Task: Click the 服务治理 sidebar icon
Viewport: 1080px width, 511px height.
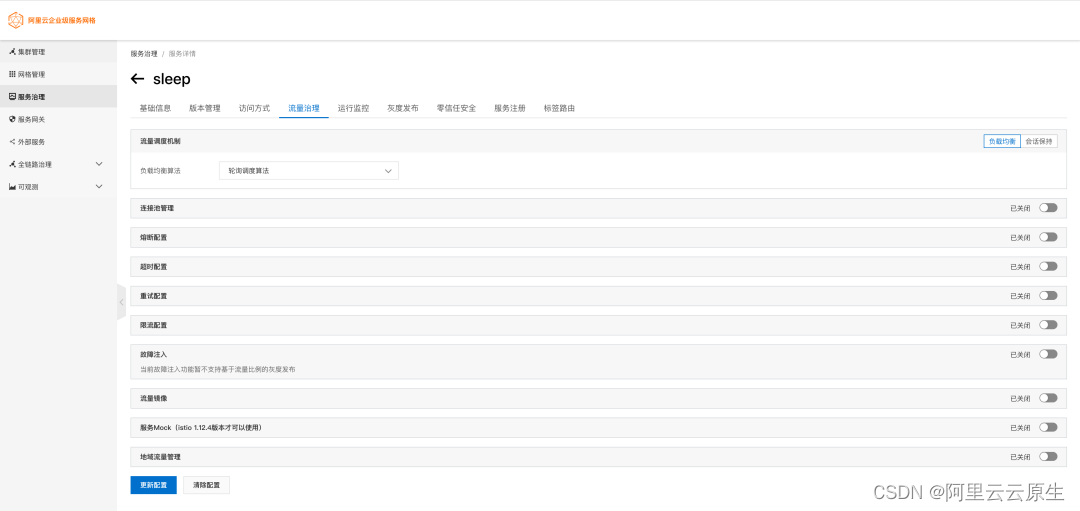Action: [x=12, y=96]
